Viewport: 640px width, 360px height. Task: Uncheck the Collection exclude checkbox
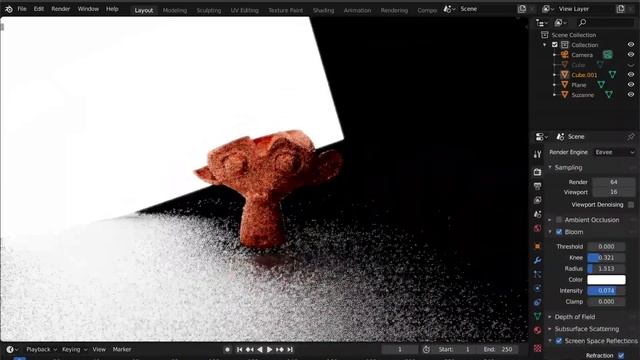(555, 45)
